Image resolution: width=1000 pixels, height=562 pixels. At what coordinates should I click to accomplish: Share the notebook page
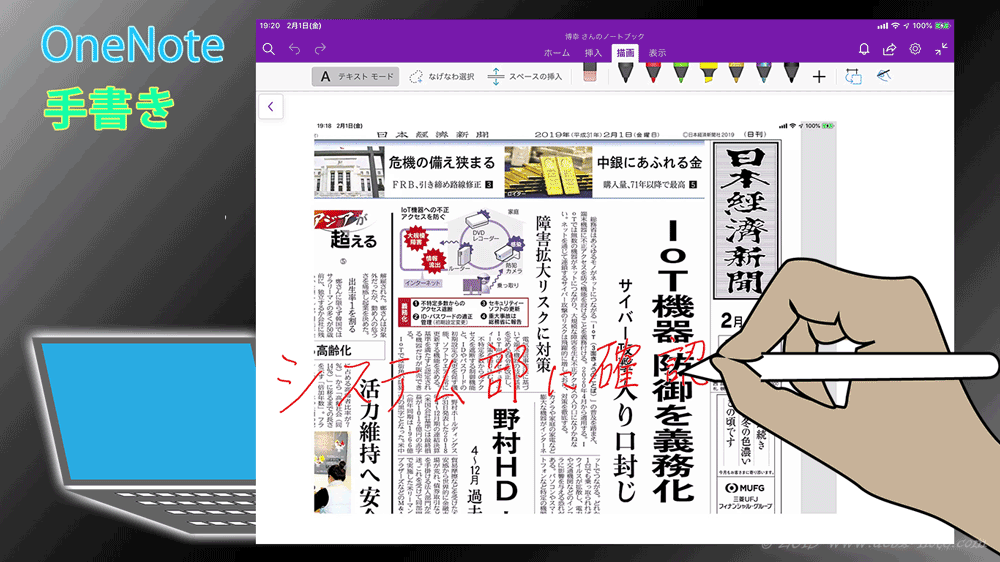coord(889,49)
